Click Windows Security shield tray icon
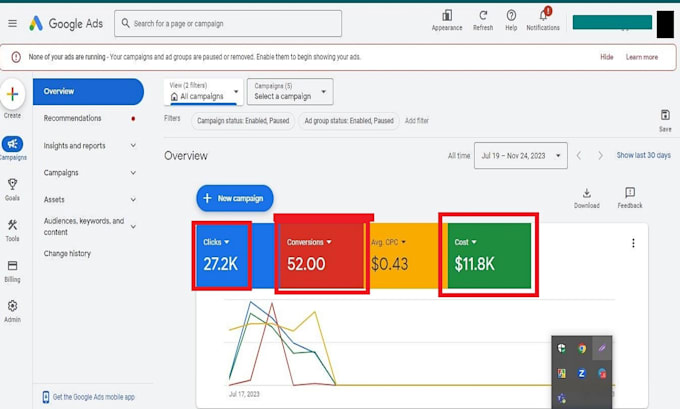Viewport: 680px width, 409px height. tap(562, 348)
